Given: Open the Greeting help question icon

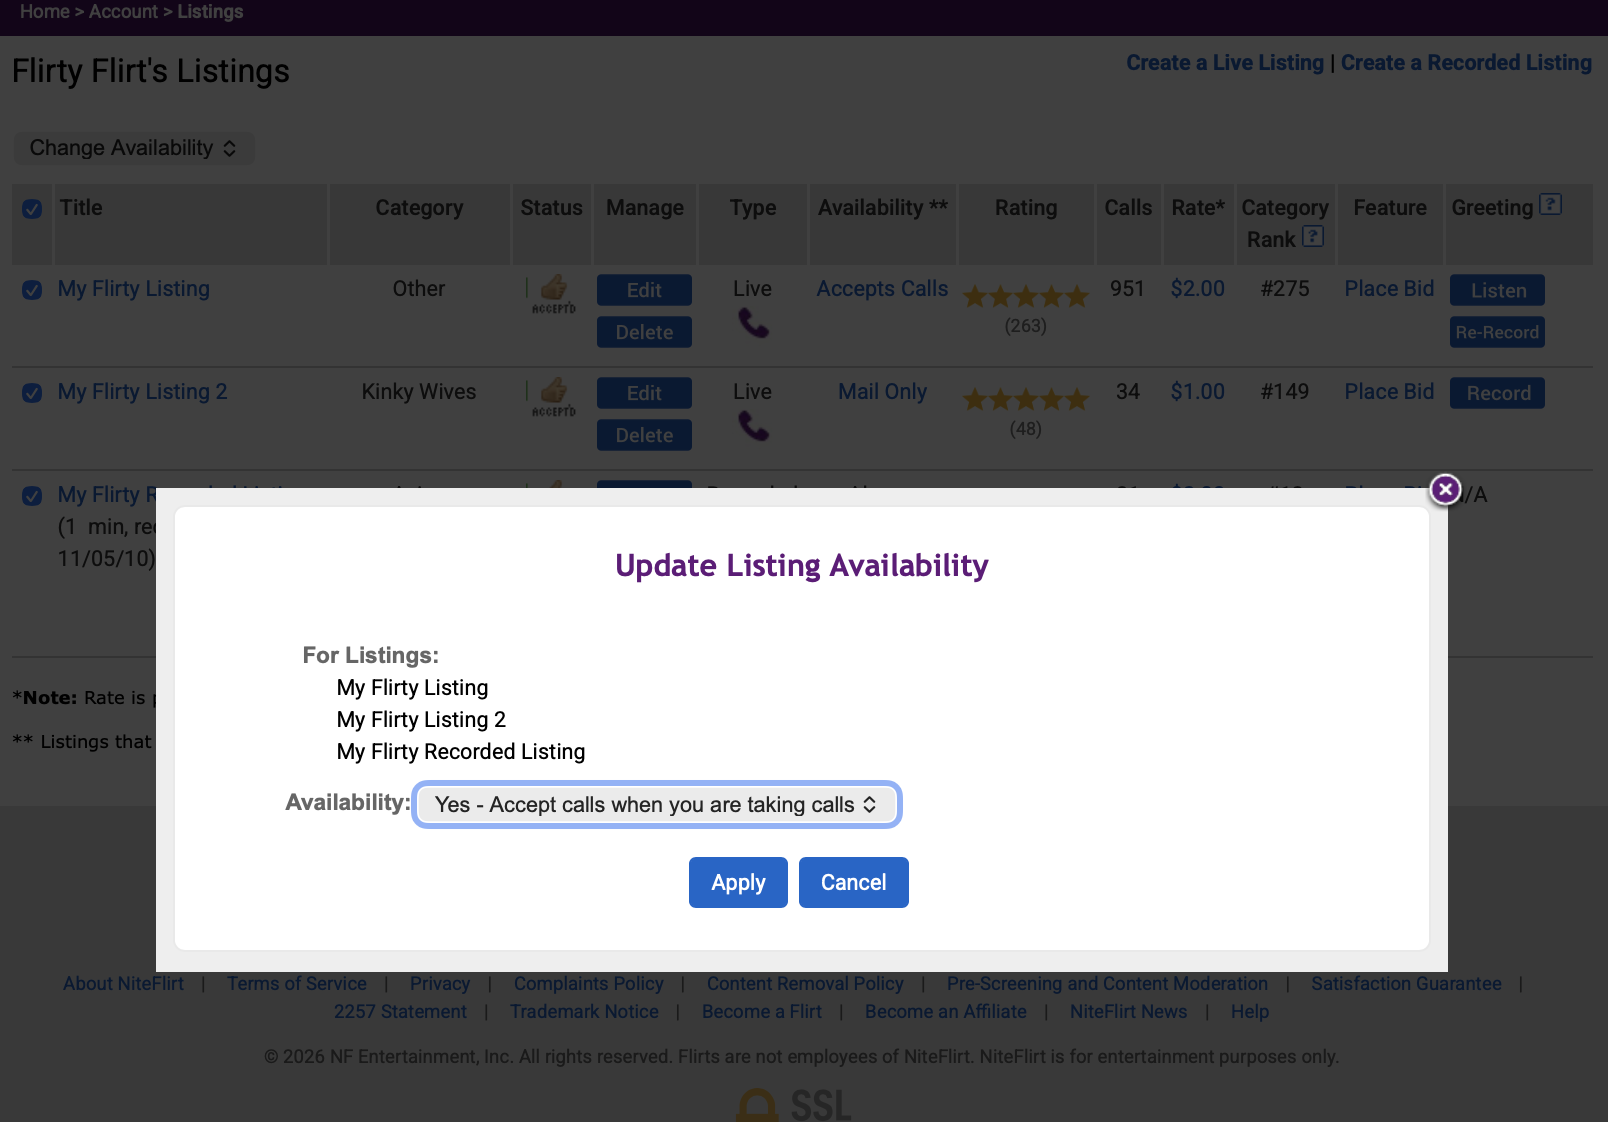Looking at the screenshot, I should coord(1551,204).
